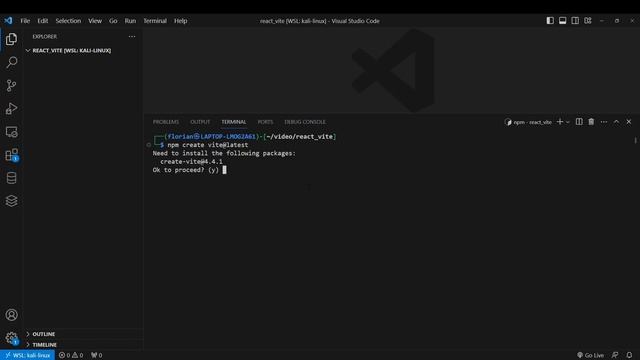
Task: Open the File menu
Action: point(25,21)
